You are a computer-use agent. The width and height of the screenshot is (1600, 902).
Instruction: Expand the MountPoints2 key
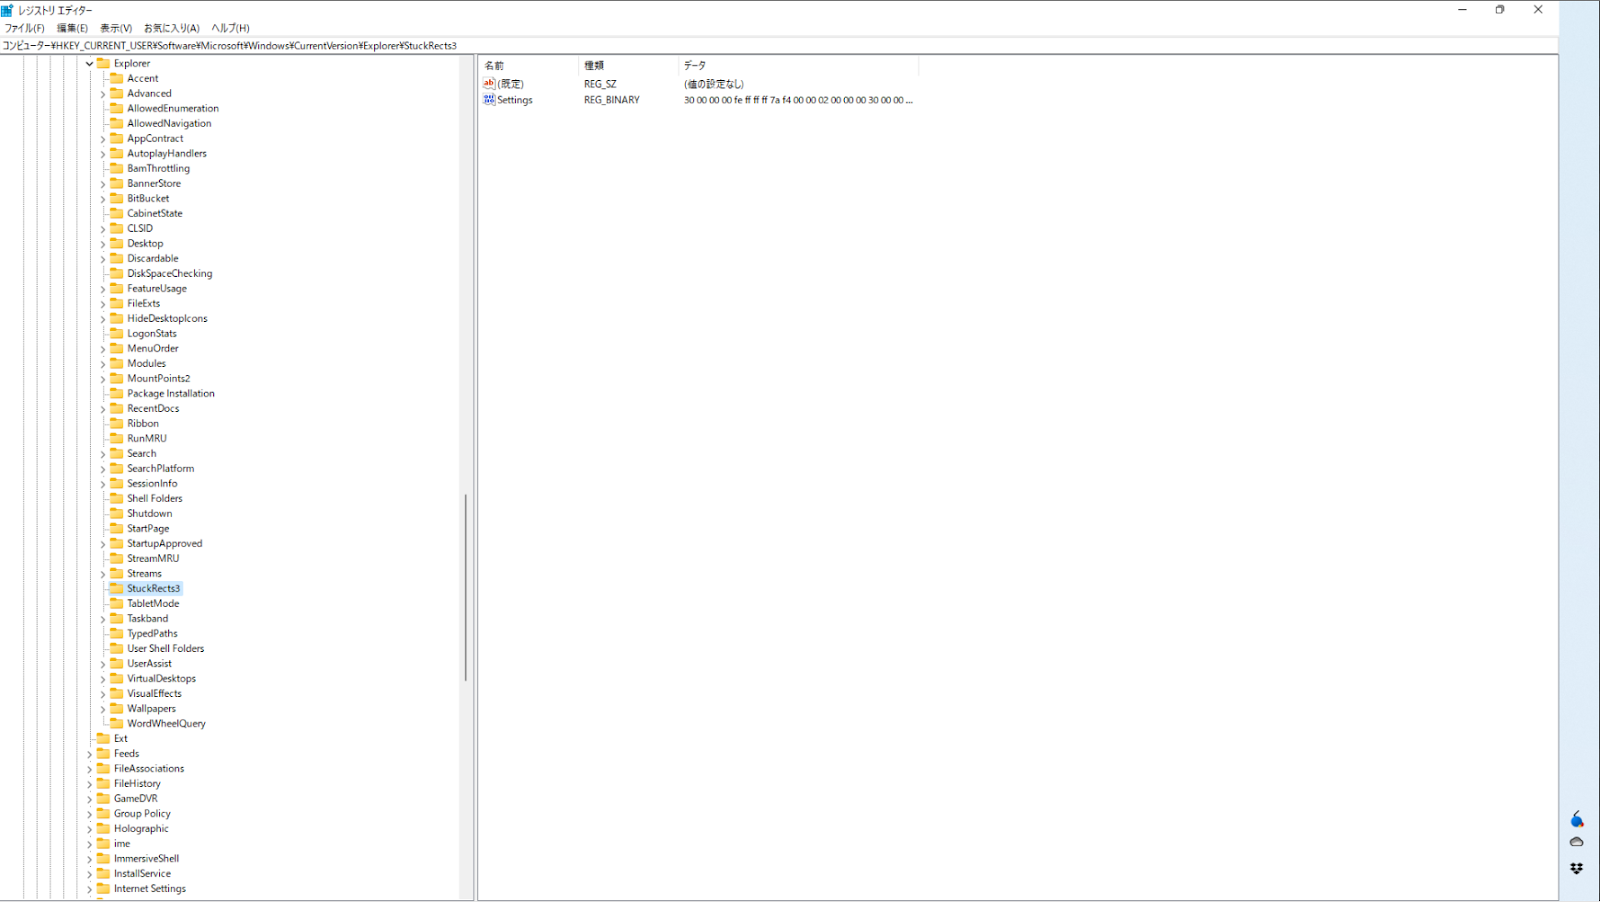[103, 379]
